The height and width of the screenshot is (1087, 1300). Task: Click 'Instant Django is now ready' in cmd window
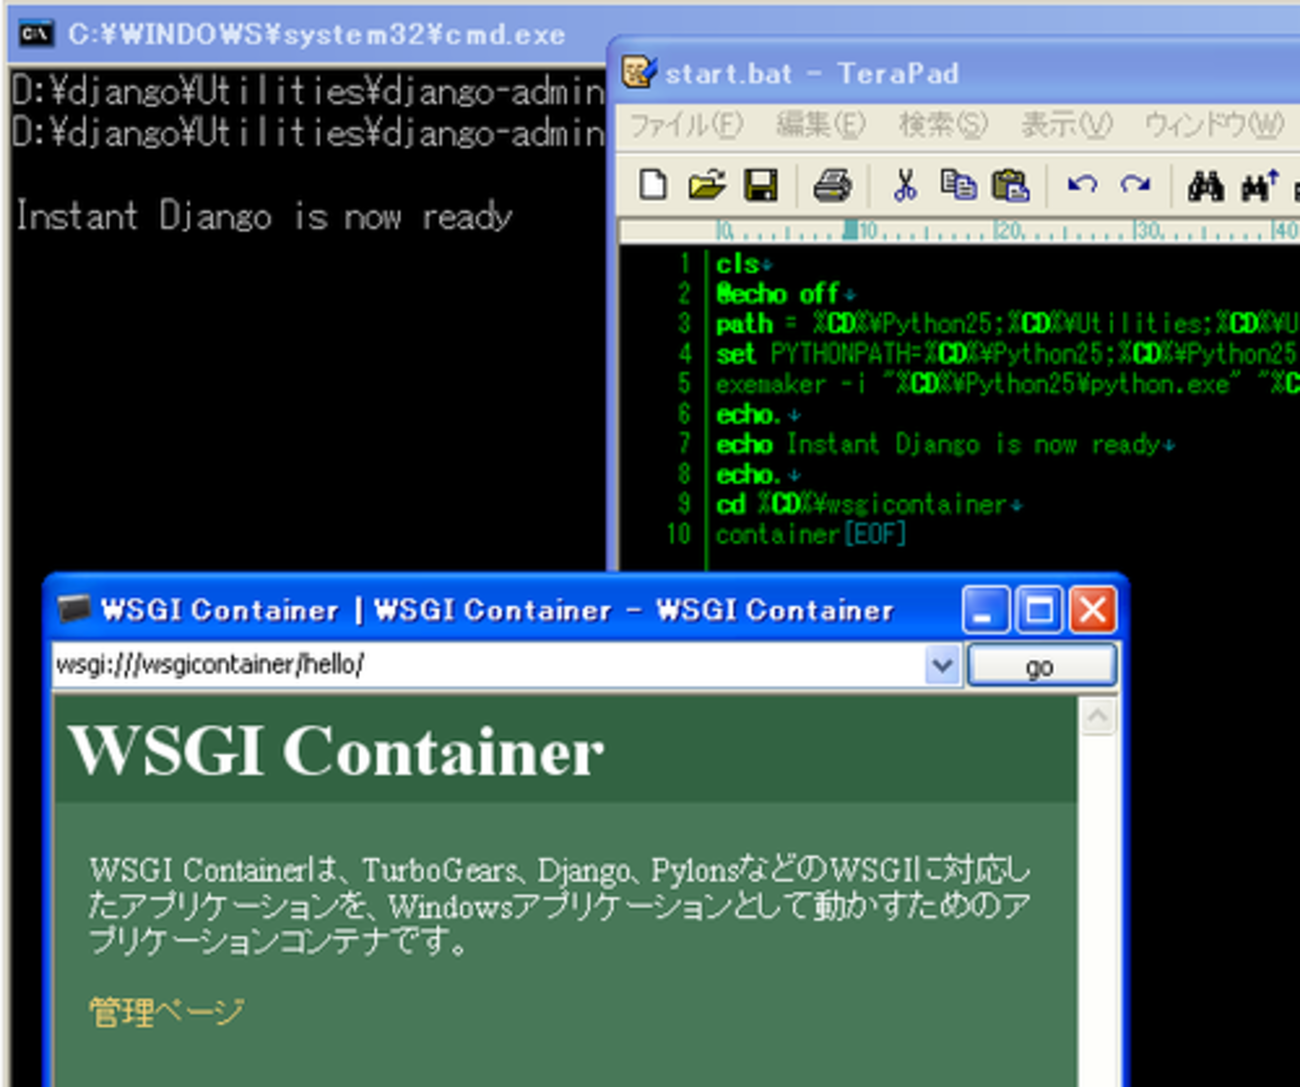(x=264, y=217)
